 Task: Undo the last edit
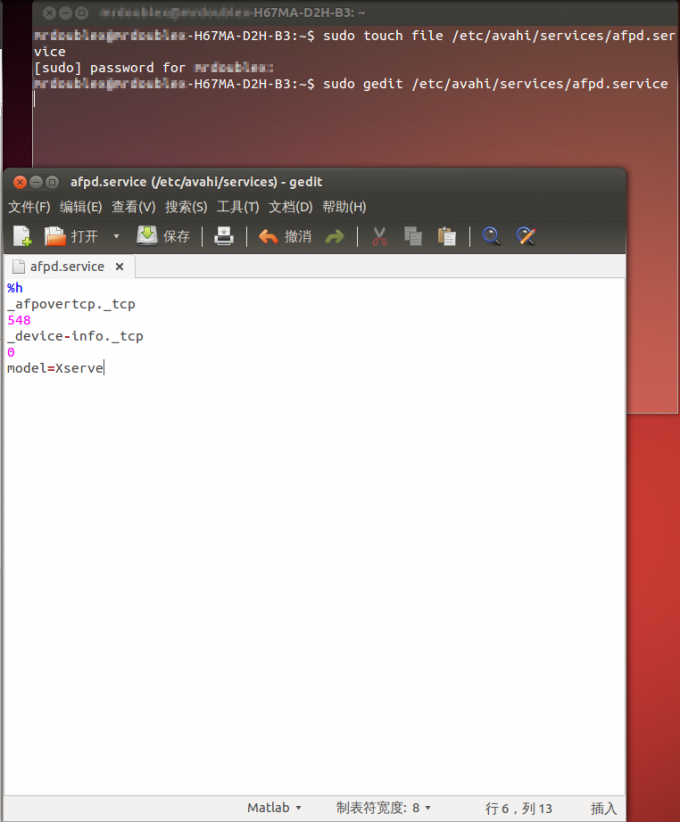point(285,236)
